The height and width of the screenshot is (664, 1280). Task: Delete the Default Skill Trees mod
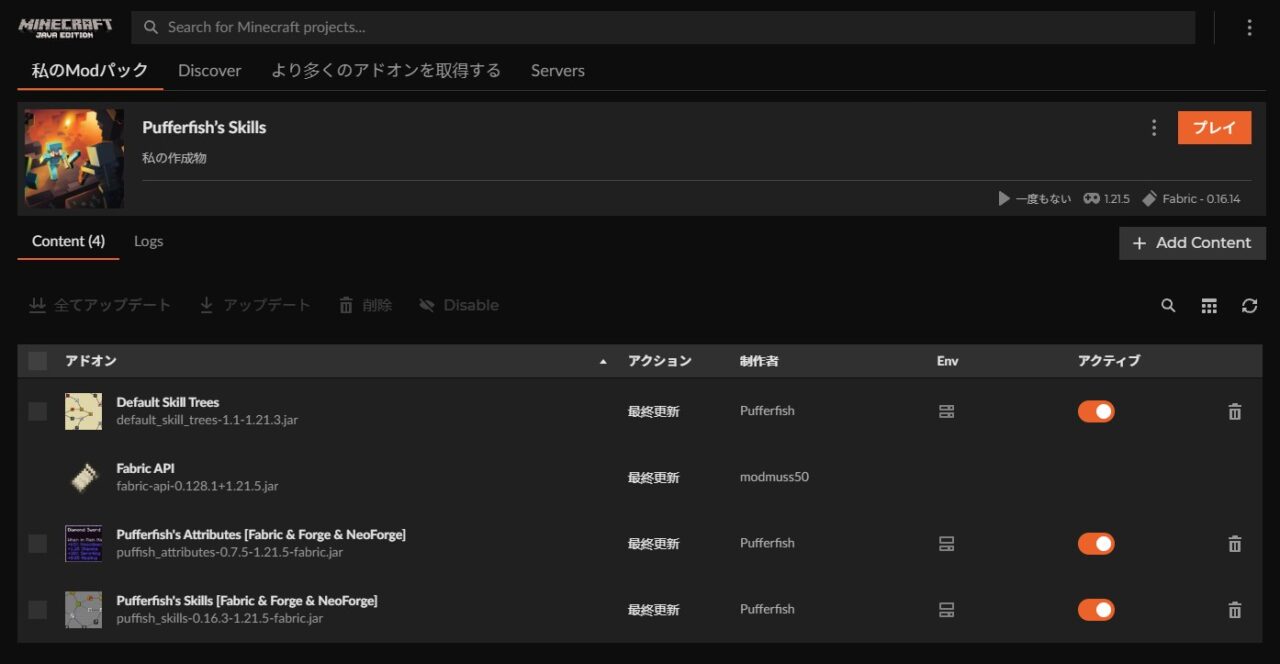pyautogui.click(x=1235, y=411)
